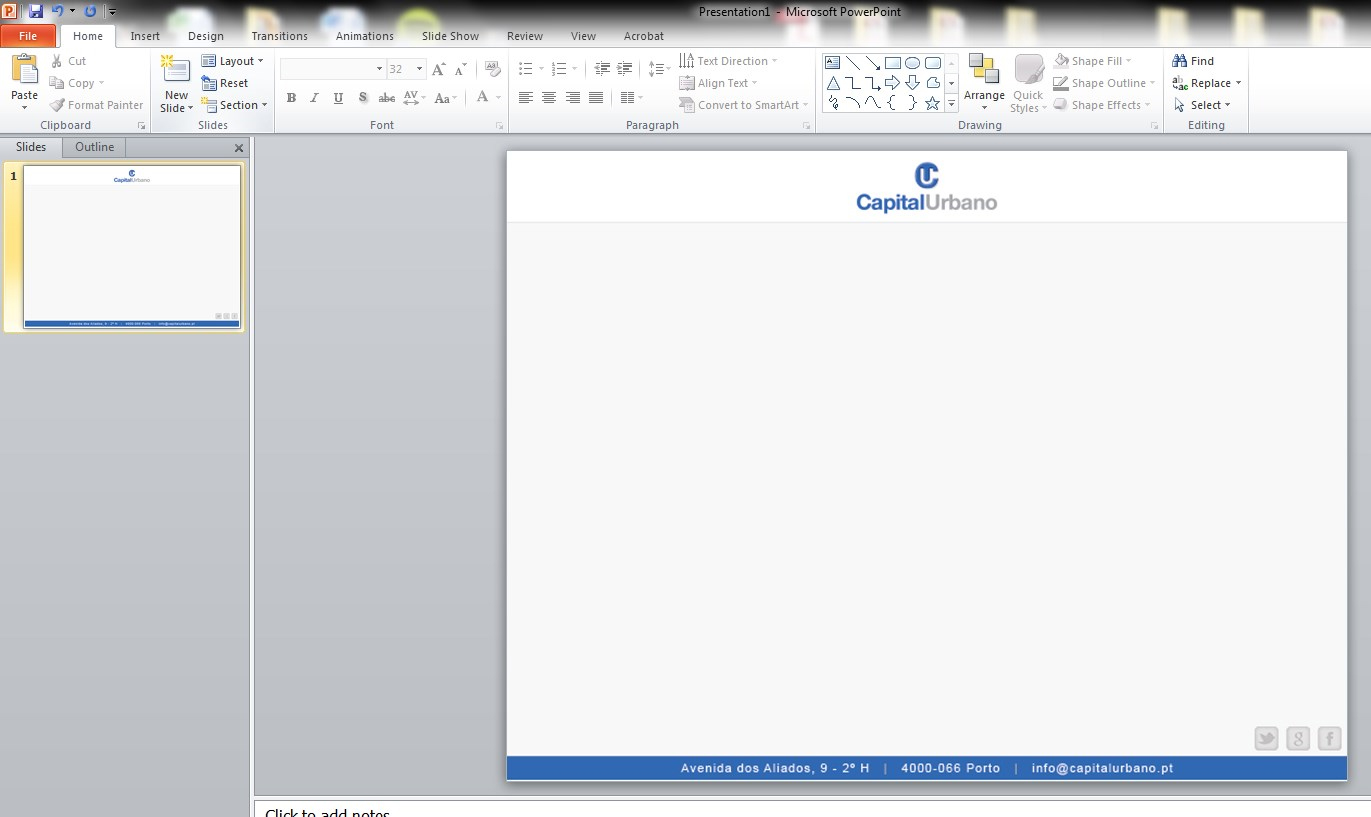Switch to the Design ribbon tab

tap(205, 36)
